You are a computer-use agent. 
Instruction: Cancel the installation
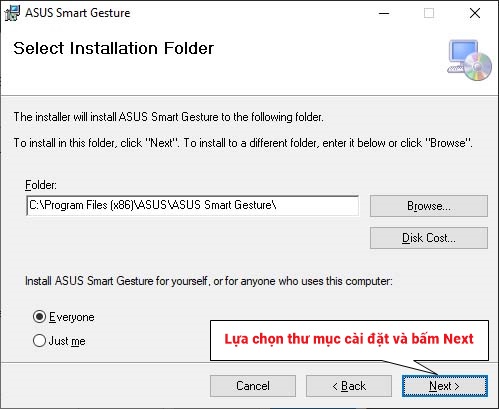click(253, 386)
